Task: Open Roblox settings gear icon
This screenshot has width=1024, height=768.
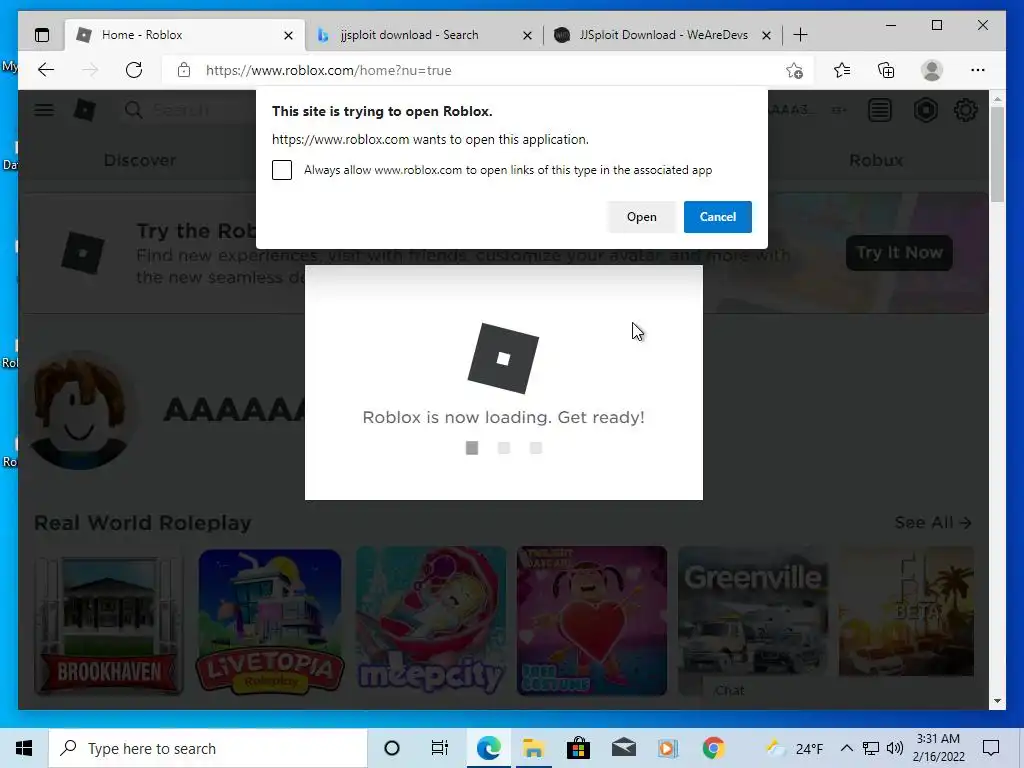Action: [965, 110]
